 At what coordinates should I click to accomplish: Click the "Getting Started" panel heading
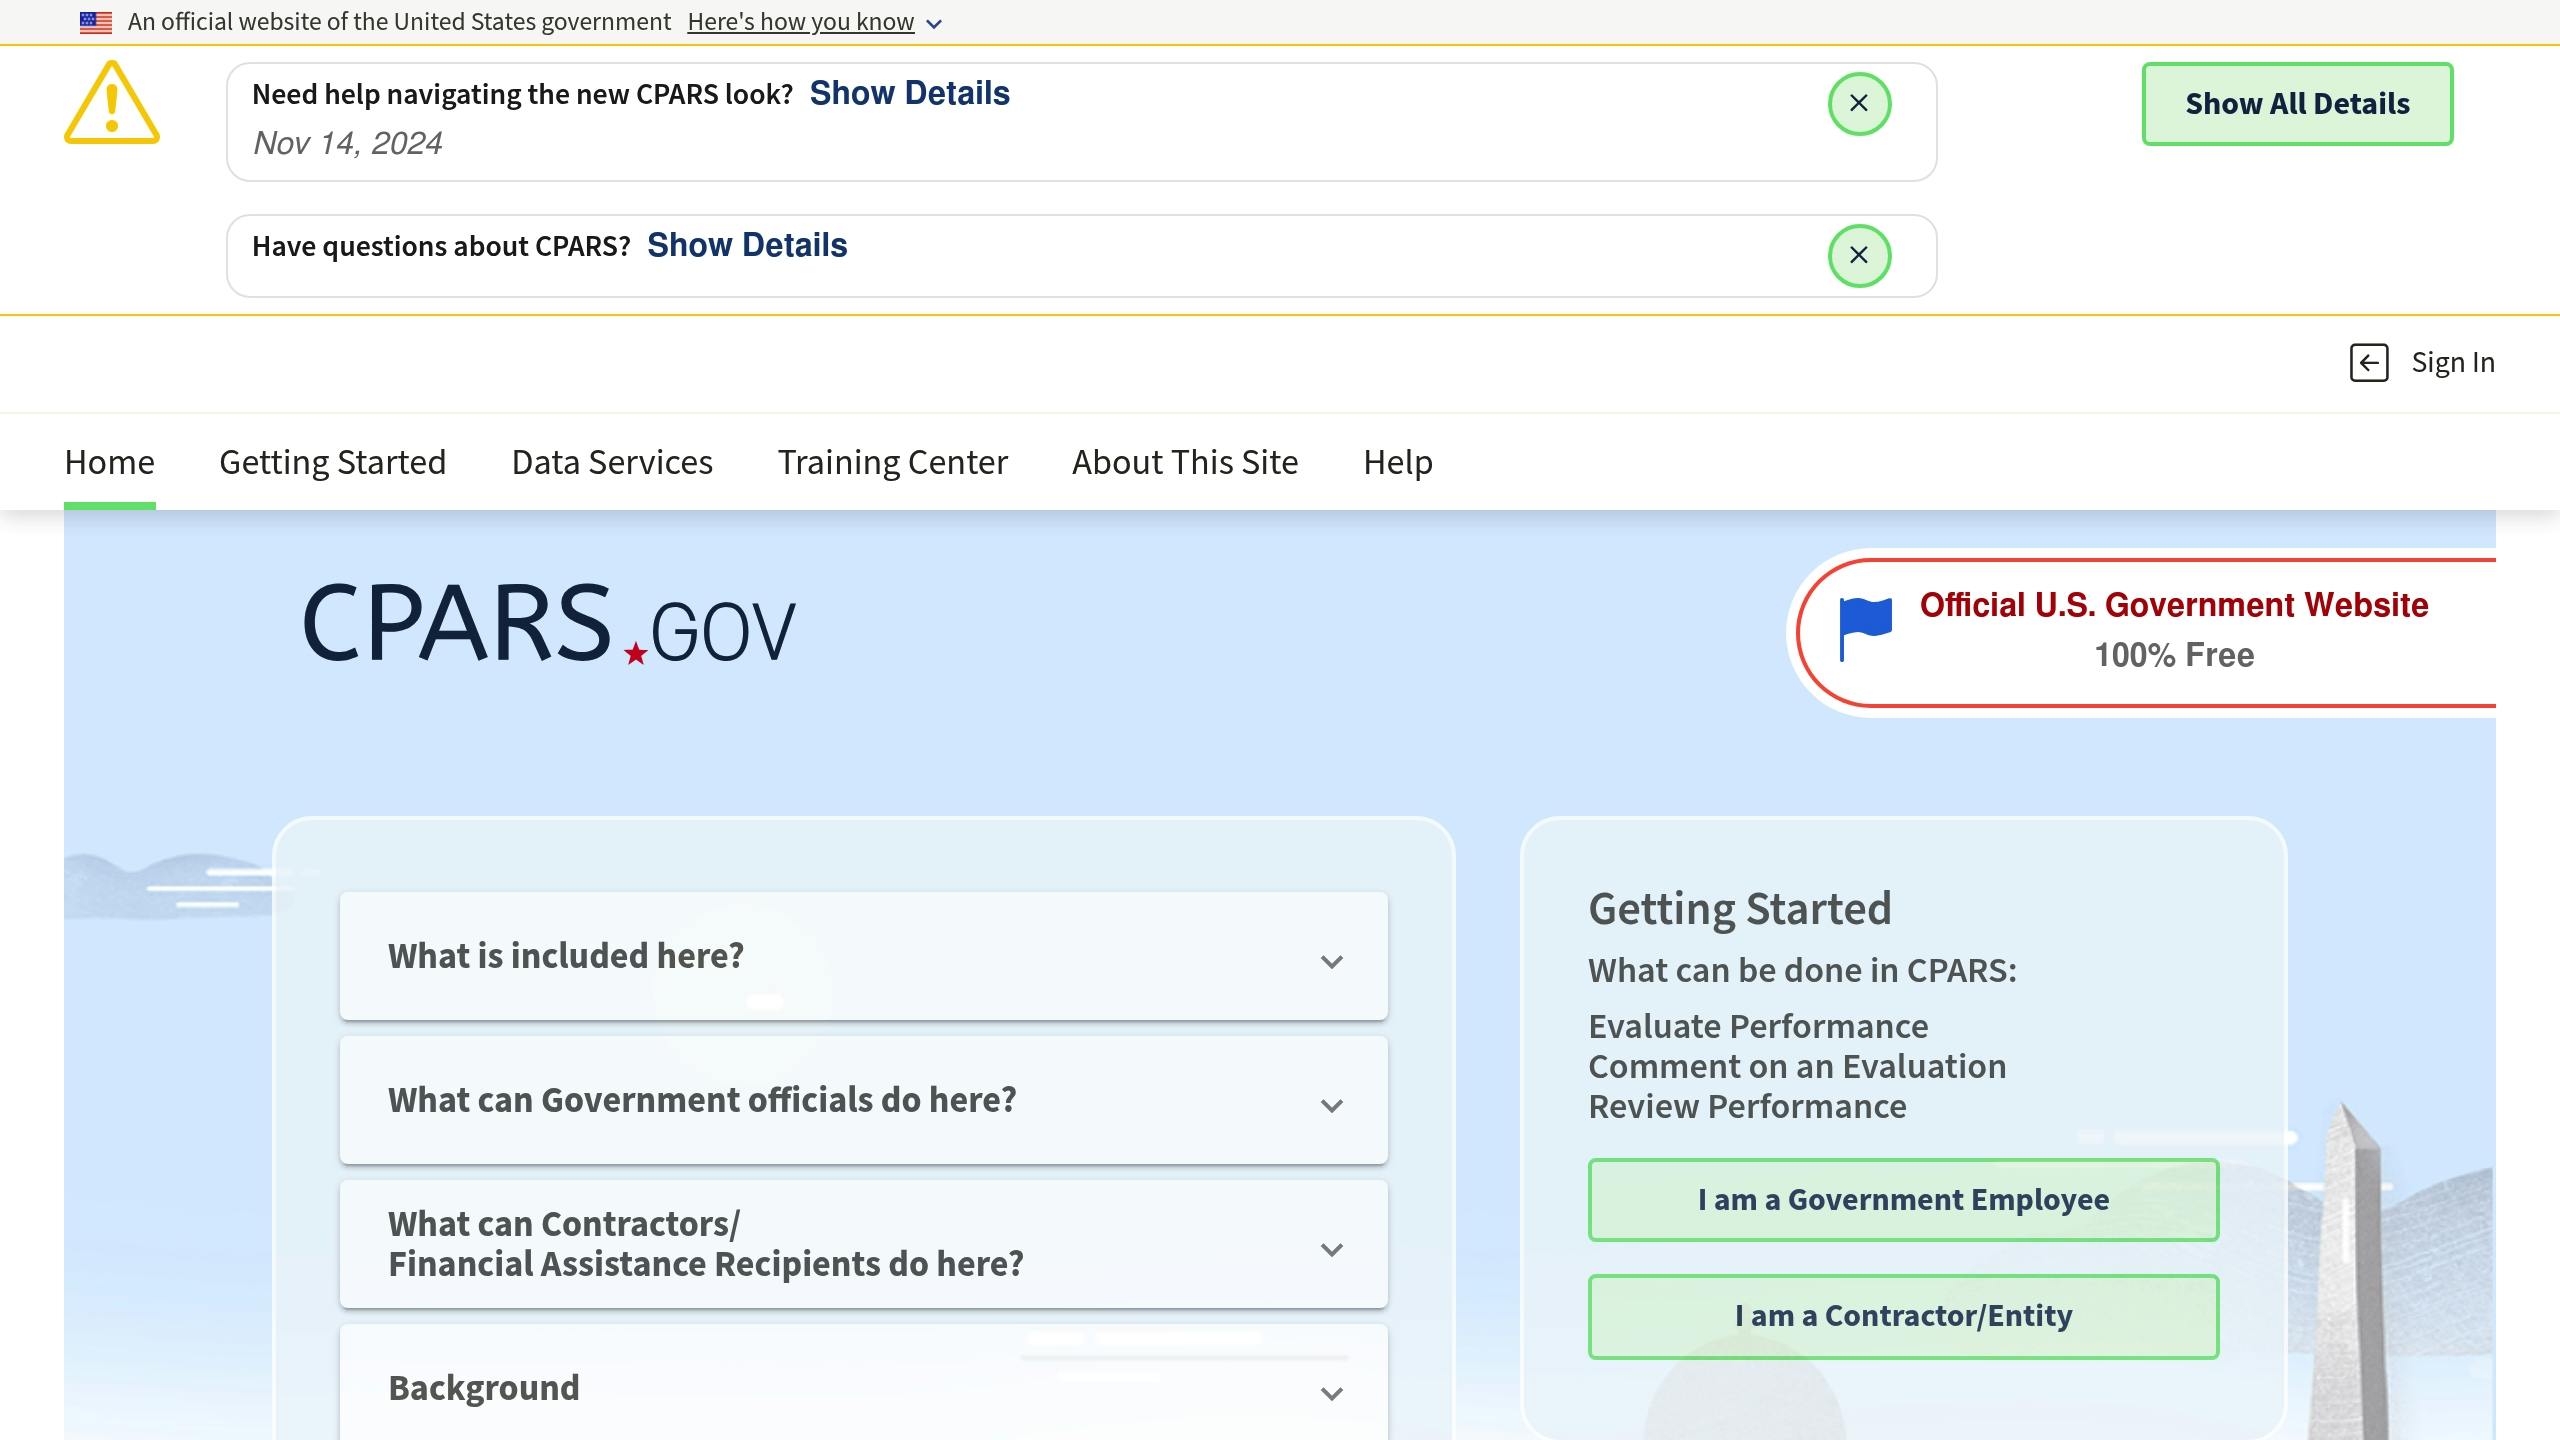[x=1740, y=908]
